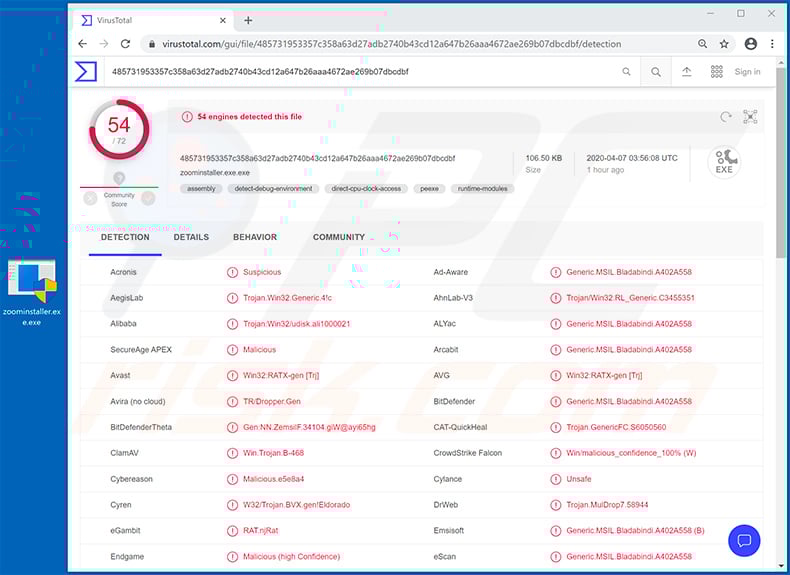Click the upload file icon
Viewport: 790px width, 575px height.
pos(687,72)
